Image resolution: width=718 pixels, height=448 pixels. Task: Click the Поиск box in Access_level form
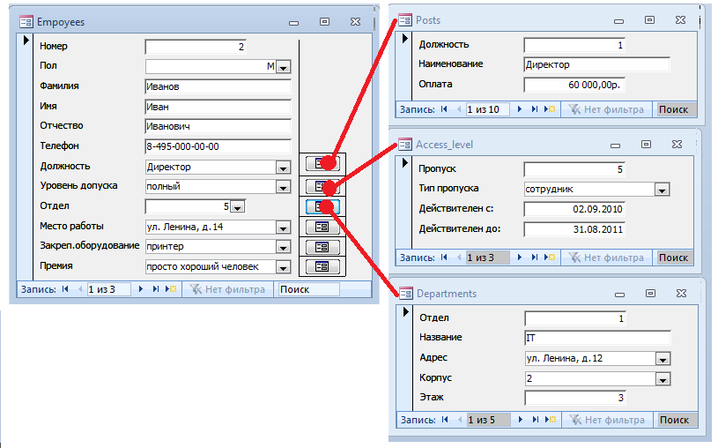pyautogui.click(x=674, y=257)
